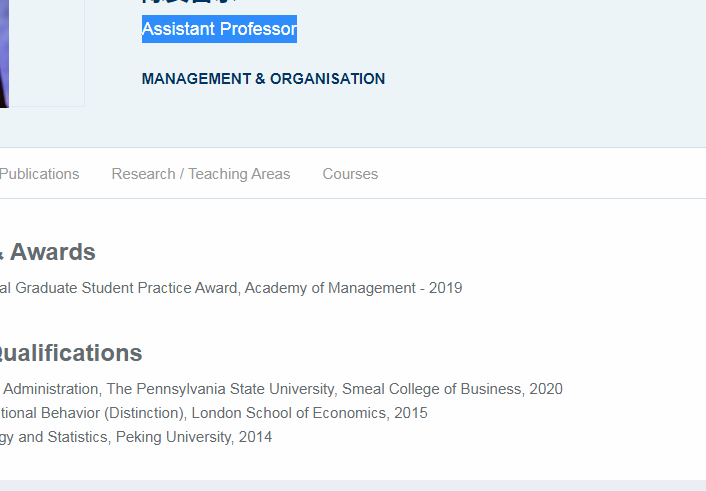Open the Publications tab

tap(39, 174)
